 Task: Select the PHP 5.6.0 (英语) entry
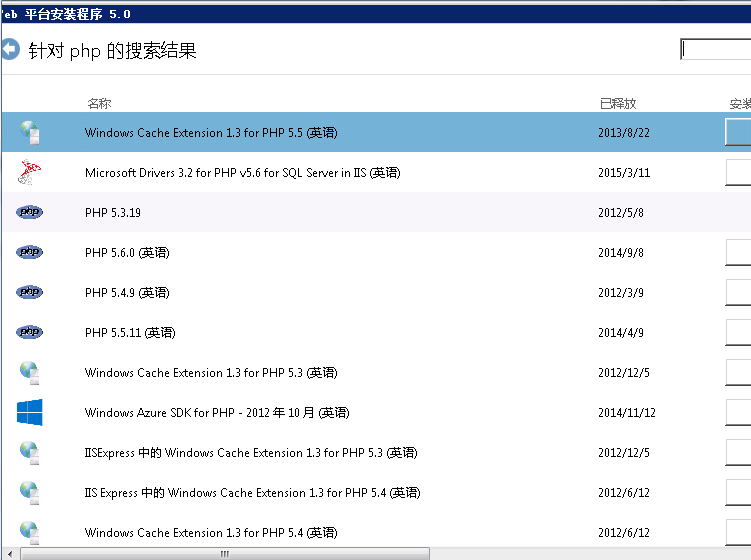coord(127,252)
